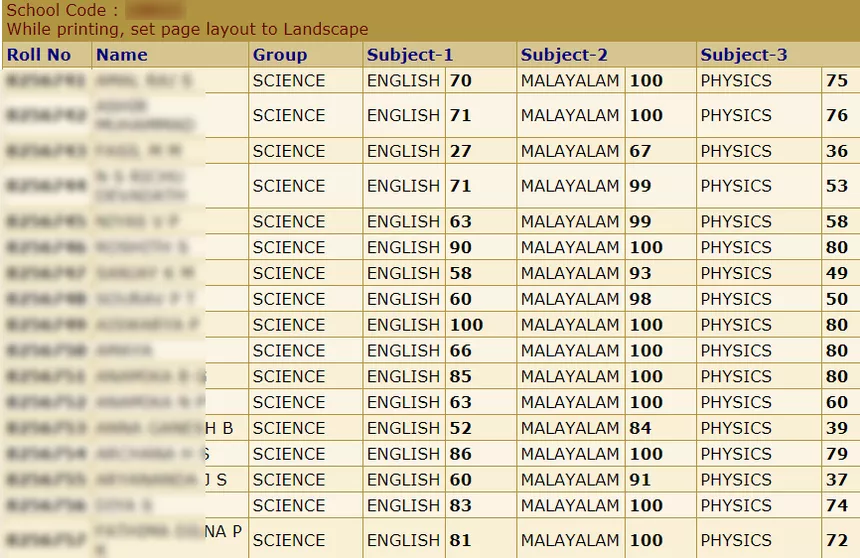Click the Subject-1 column header
This screenshot has width=860, height=558.
pyautogui.click(x=410, y=55)
